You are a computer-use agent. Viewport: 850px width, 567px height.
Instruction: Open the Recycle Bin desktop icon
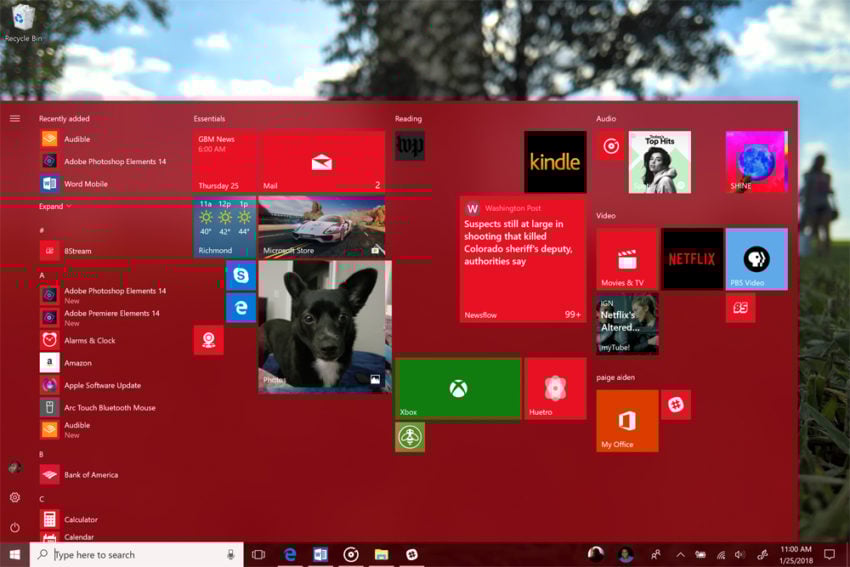coord(22,23)
